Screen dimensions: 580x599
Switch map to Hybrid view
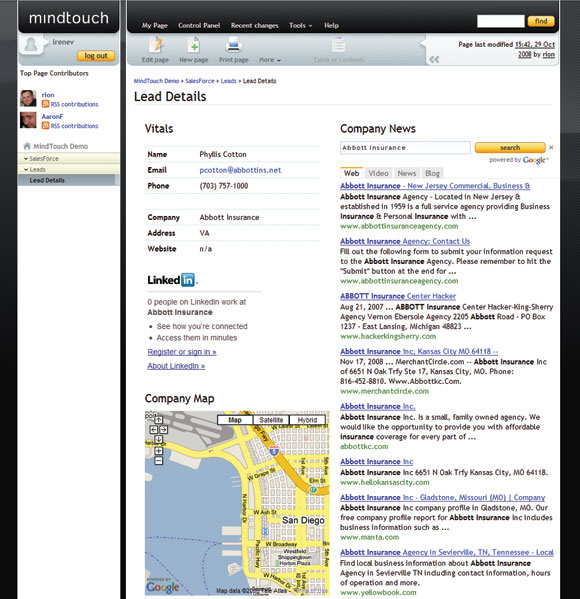pos(307,420)
